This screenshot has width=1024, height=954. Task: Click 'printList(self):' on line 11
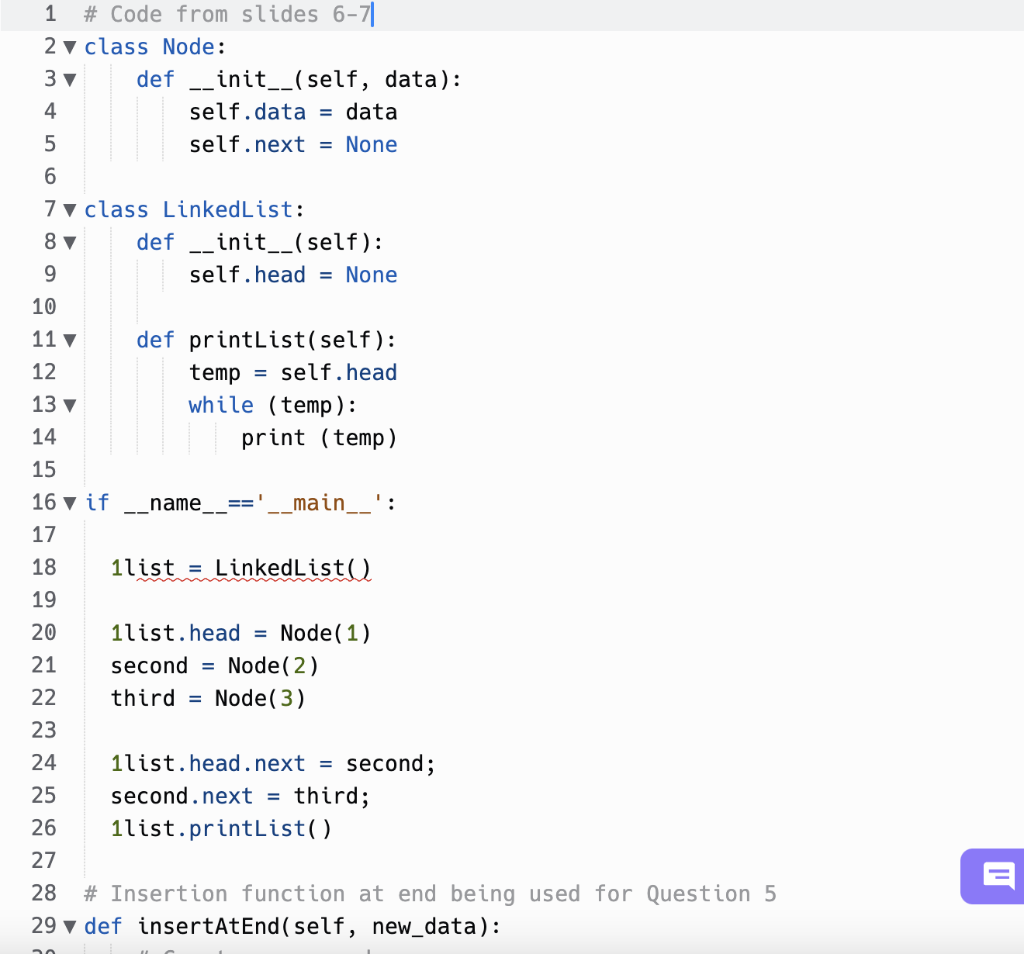pos(293,340)
